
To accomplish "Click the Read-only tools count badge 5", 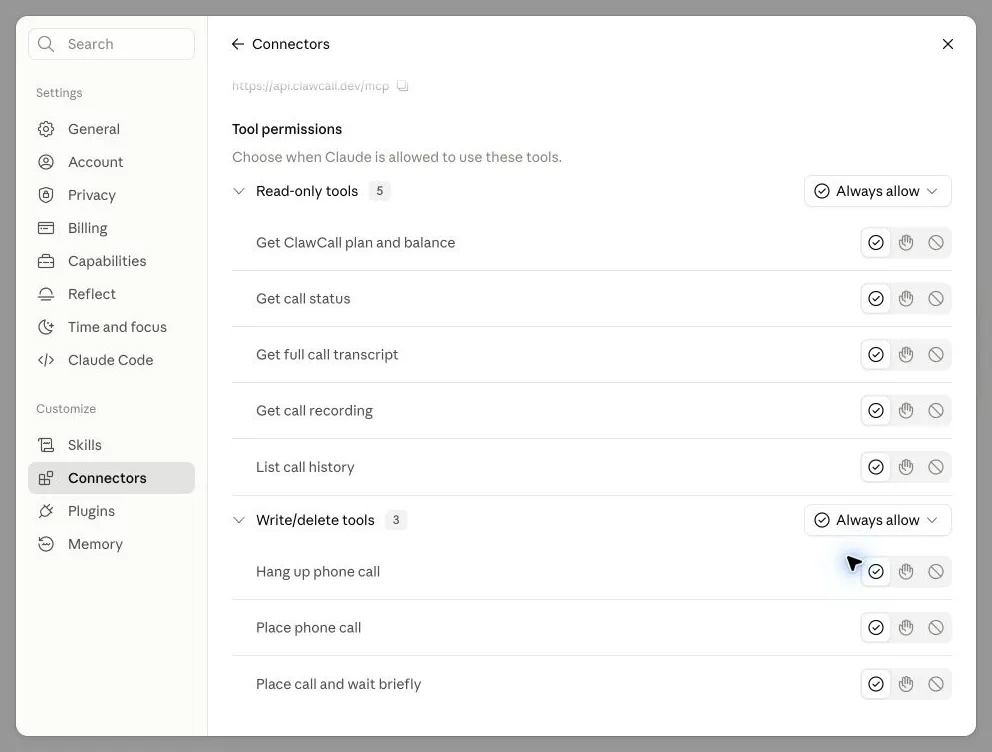I will (380, 191).
